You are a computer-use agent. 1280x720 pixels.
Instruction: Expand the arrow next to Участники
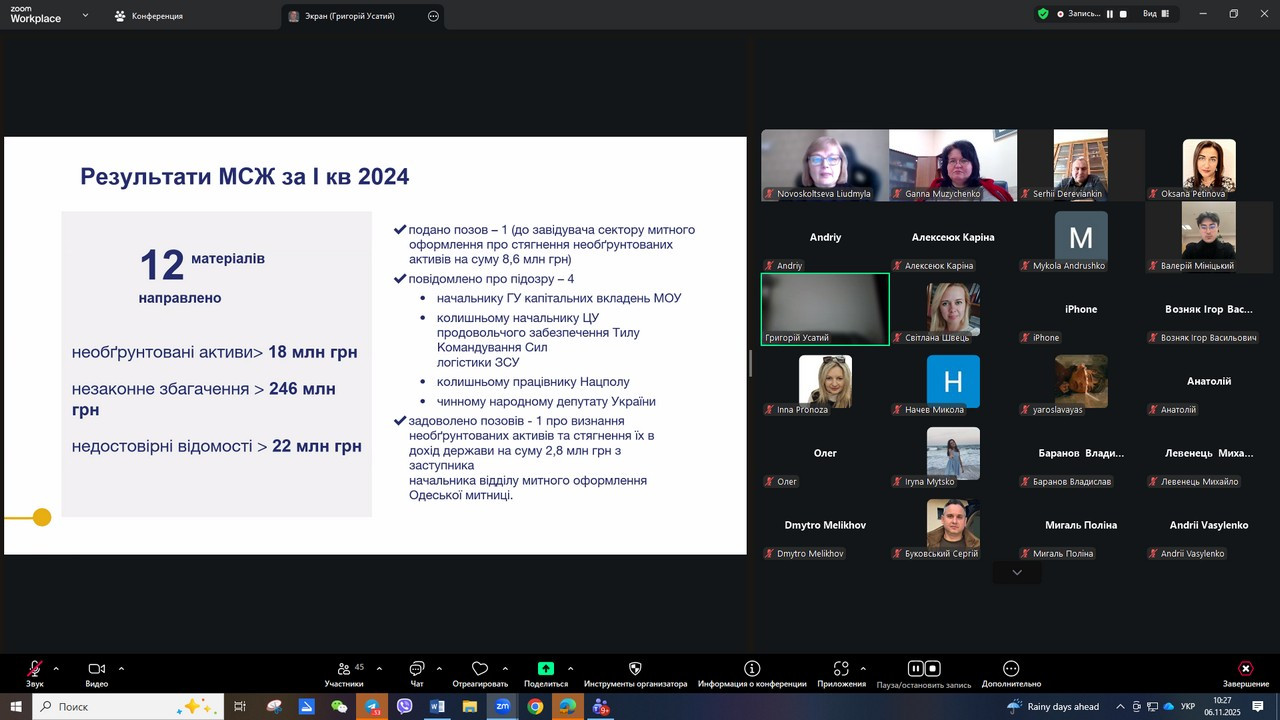(x=379, y=669)
